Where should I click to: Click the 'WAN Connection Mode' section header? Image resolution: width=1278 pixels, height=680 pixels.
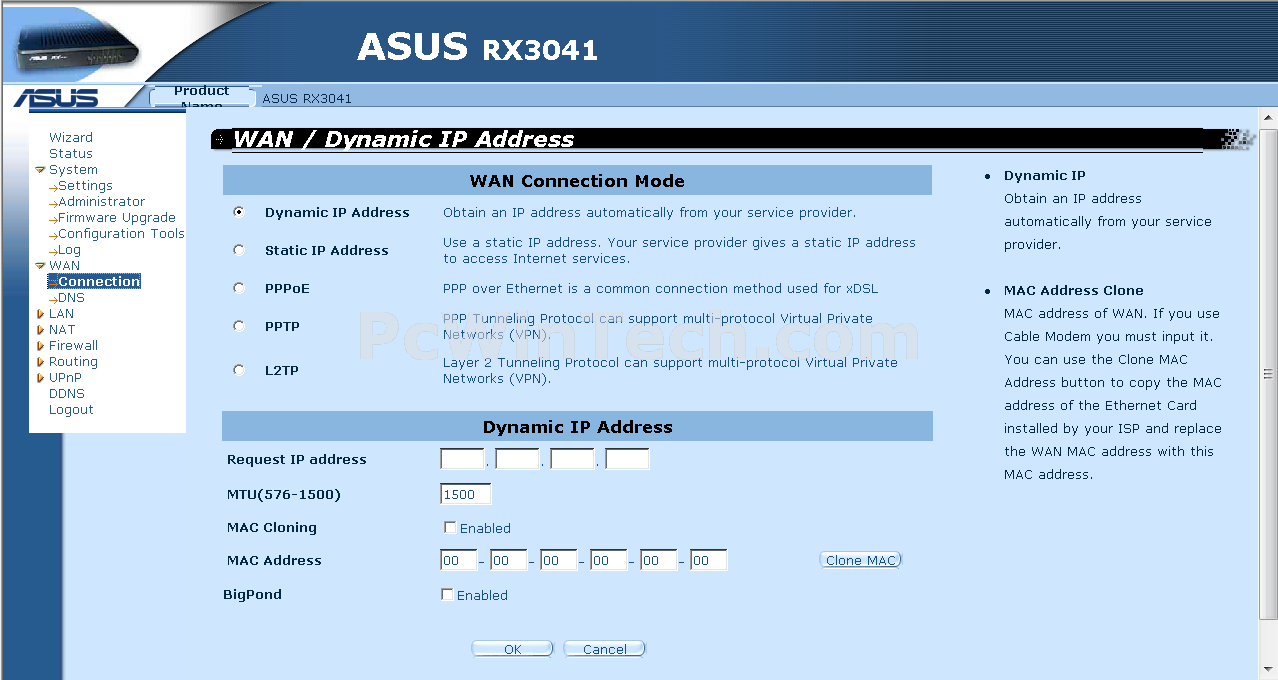point(577,181)
